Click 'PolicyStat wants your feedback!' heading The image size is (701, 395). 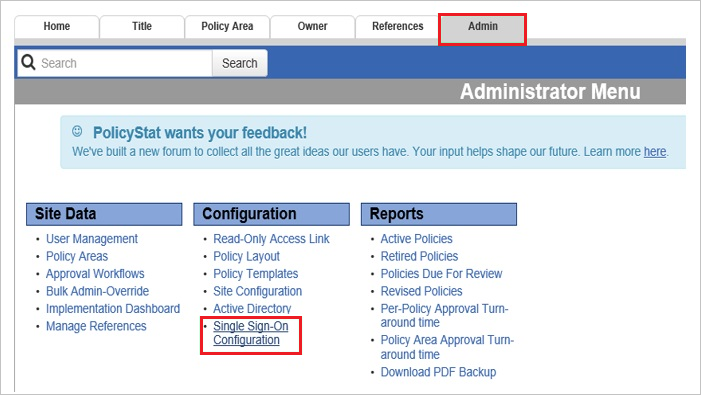point(200,133)
